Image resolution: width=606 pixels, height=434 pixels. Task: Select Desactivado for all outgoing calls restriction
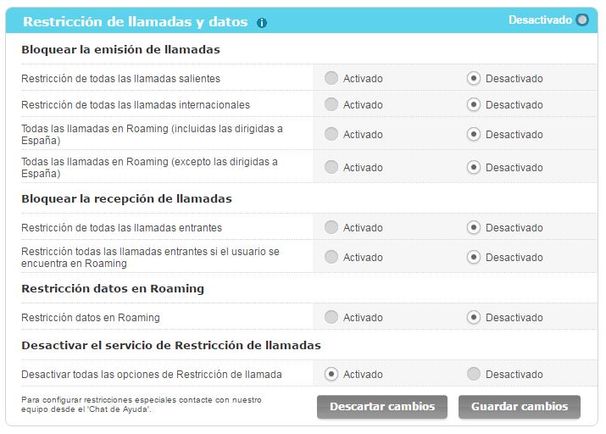(x=473, y=78)
